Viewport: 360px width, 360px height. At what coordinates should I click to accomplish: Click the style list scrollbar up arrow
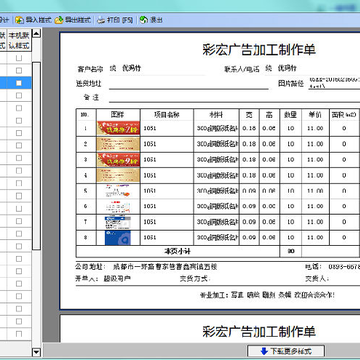pos(36,33)
